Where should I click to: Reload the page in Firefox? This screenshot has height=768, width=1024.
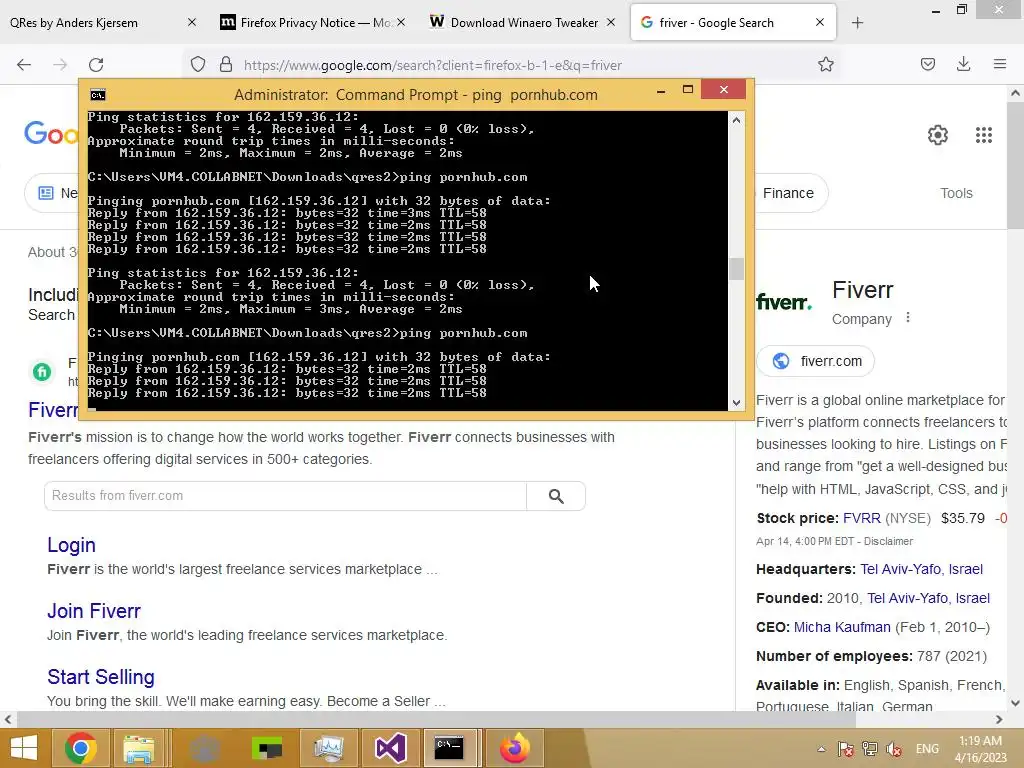pos(96,65)
